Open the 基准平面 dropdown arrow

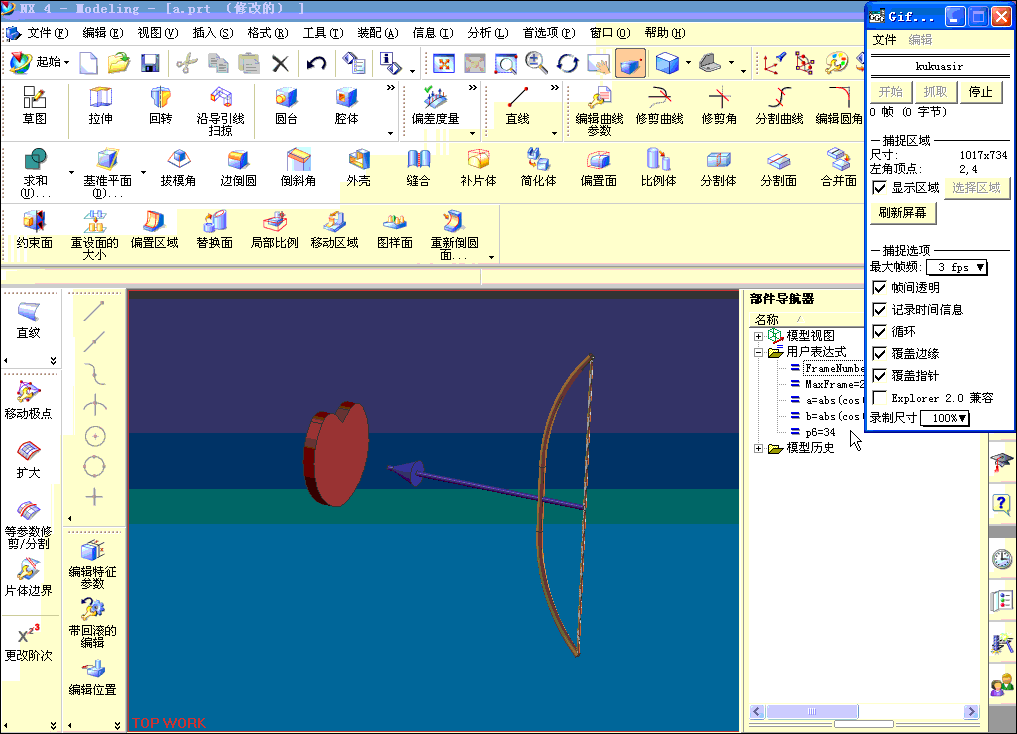click(x=143, y=172)
